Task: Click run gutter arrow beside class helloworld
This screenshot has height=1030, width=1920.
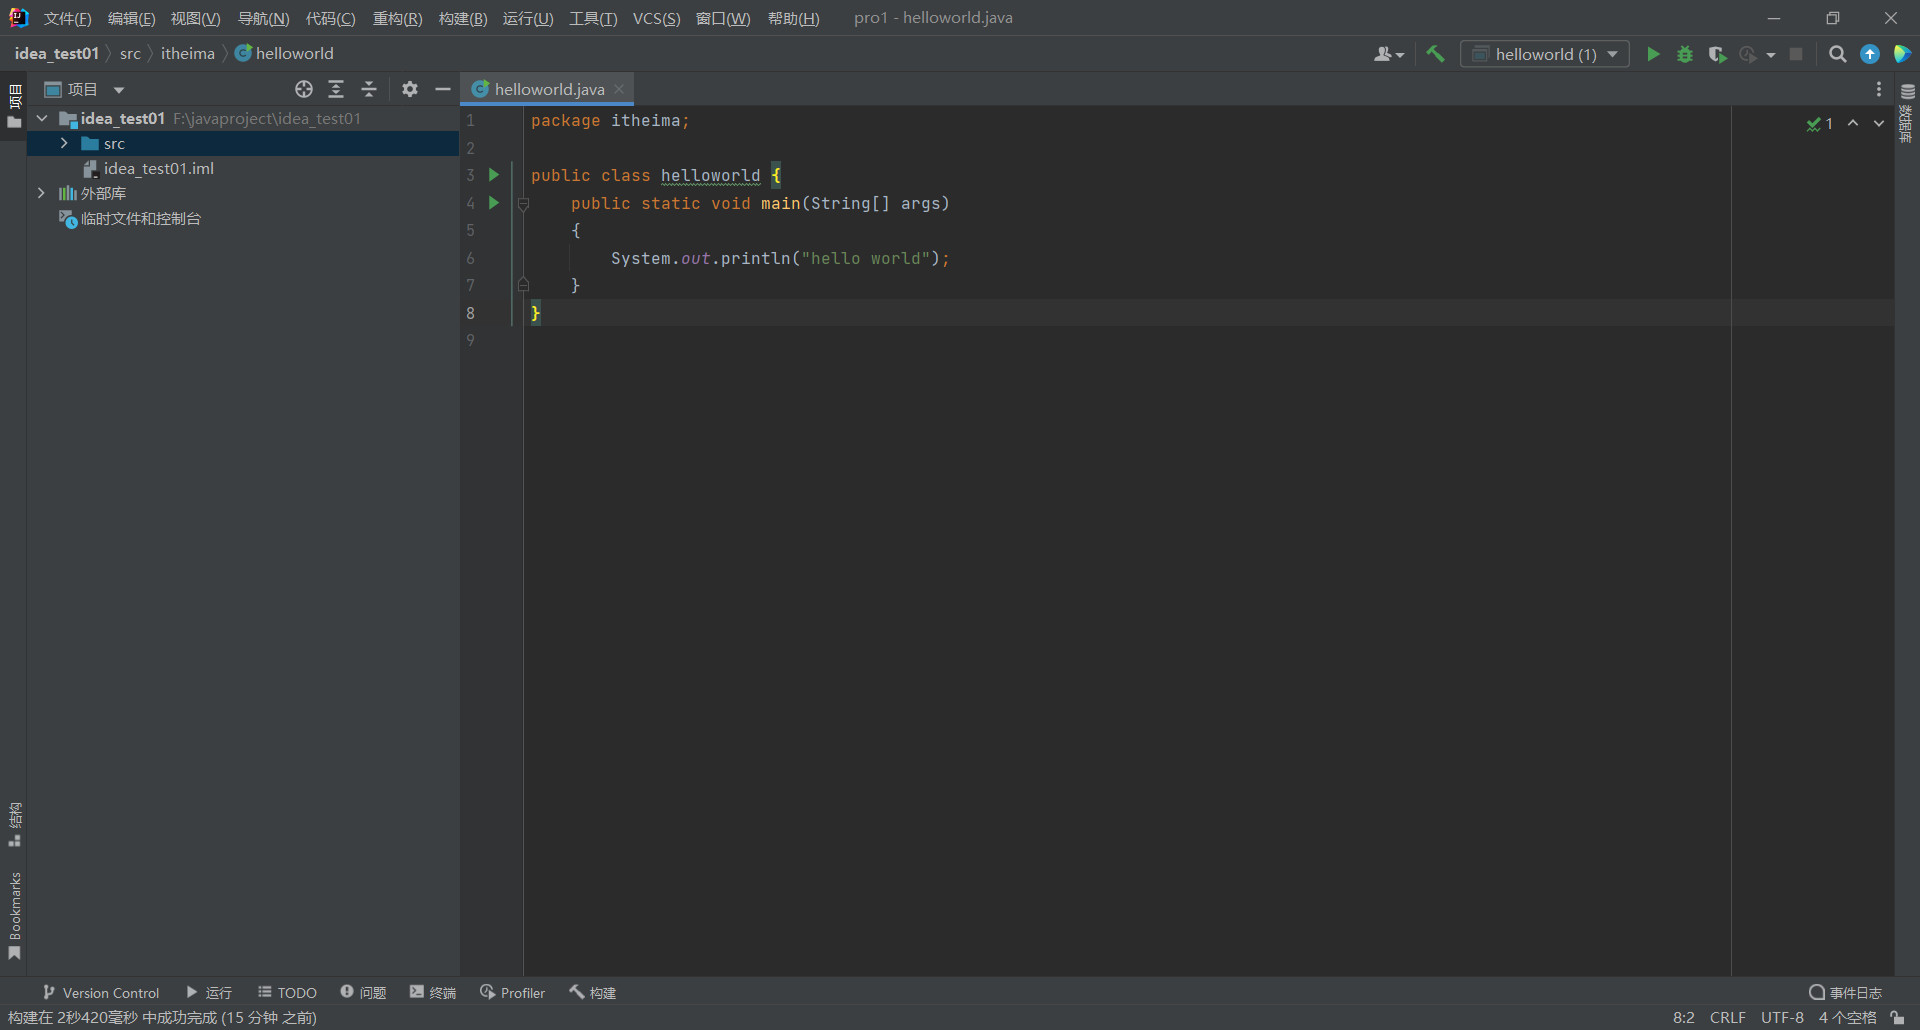Action: coord(493,175)
